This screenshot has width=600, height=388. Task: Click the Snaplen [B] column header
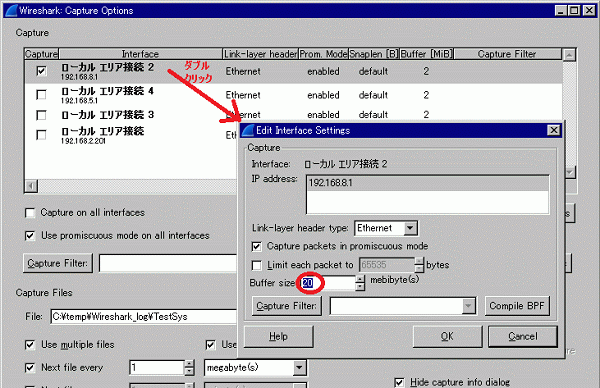pos(374,54)
